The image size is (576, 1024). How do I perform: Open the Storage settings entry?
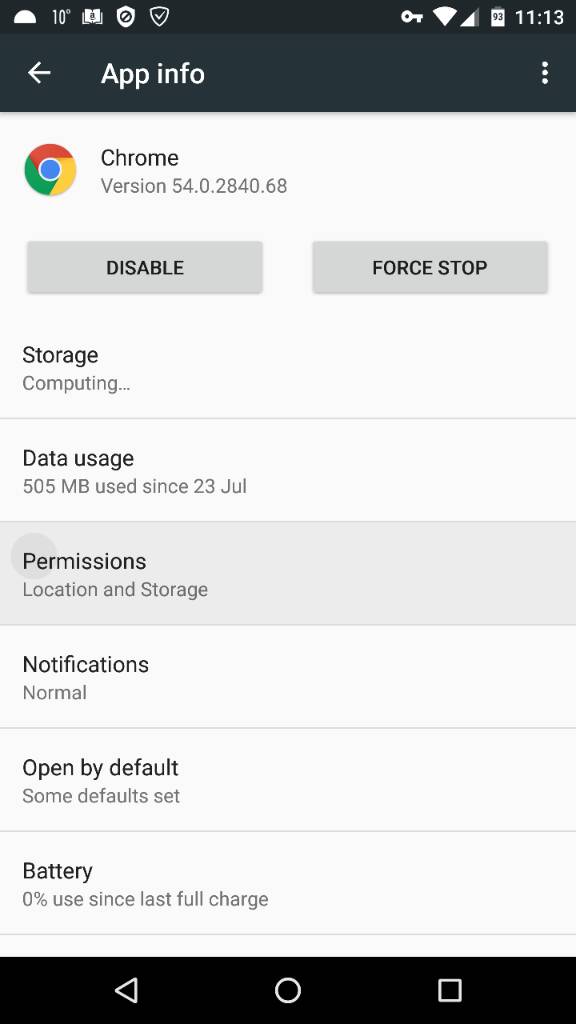[288, 367]
